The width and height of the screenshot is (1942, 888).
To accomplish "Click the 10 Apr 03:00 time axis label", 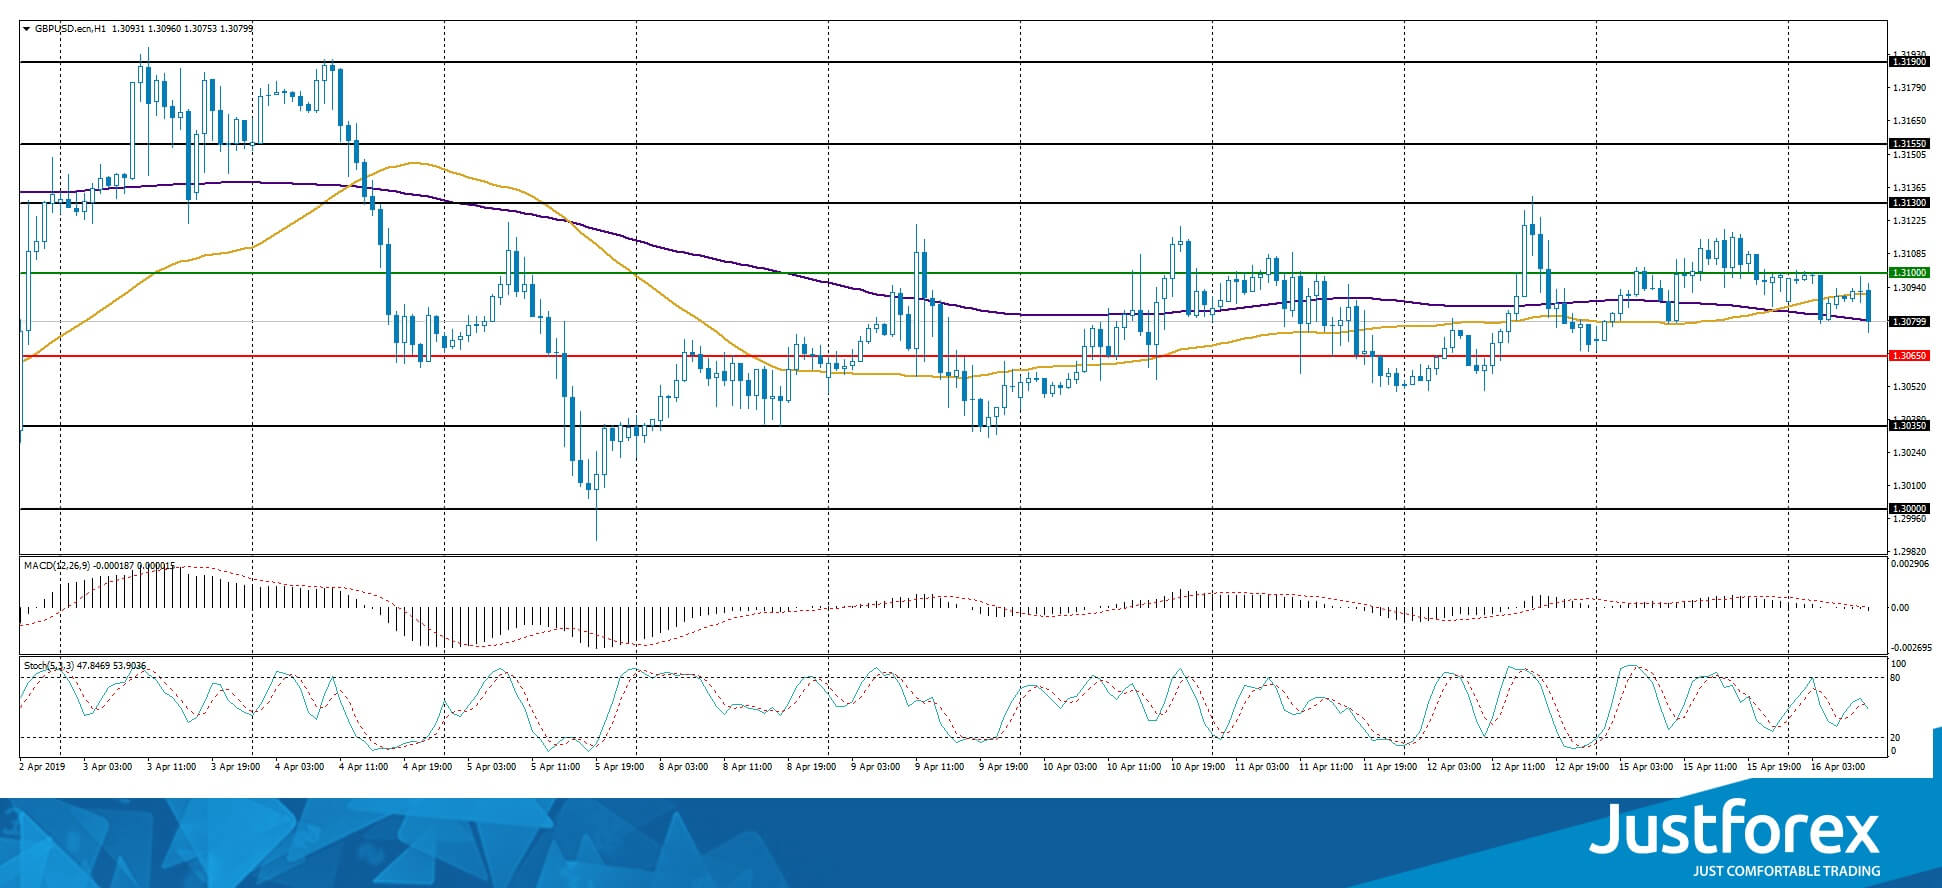I will [x=1070, y=767].
